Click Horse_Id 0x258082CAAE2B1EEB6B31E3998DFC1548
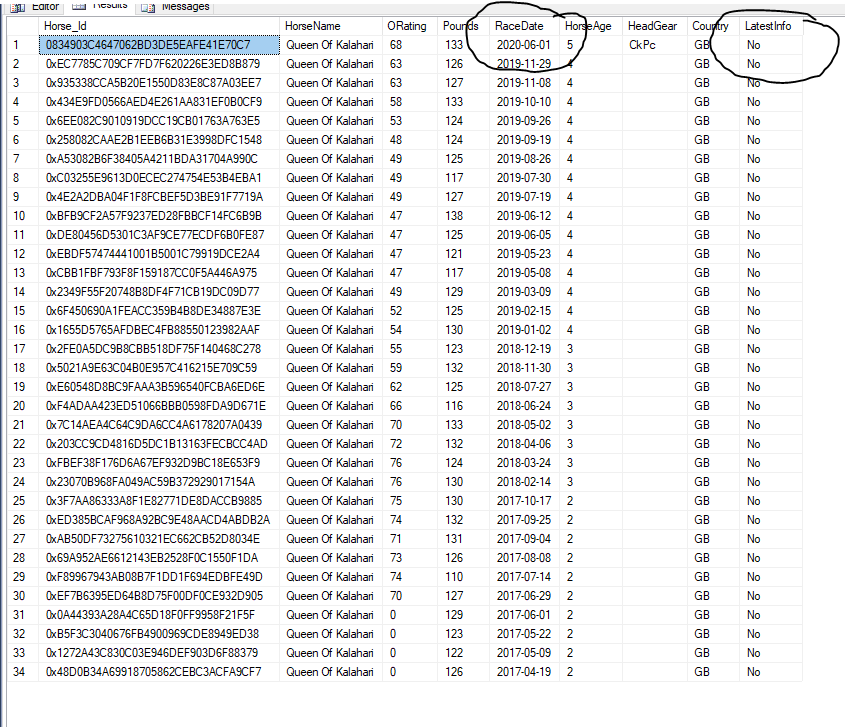This screenshot has height=727, width=845. (x=159, y=140)
